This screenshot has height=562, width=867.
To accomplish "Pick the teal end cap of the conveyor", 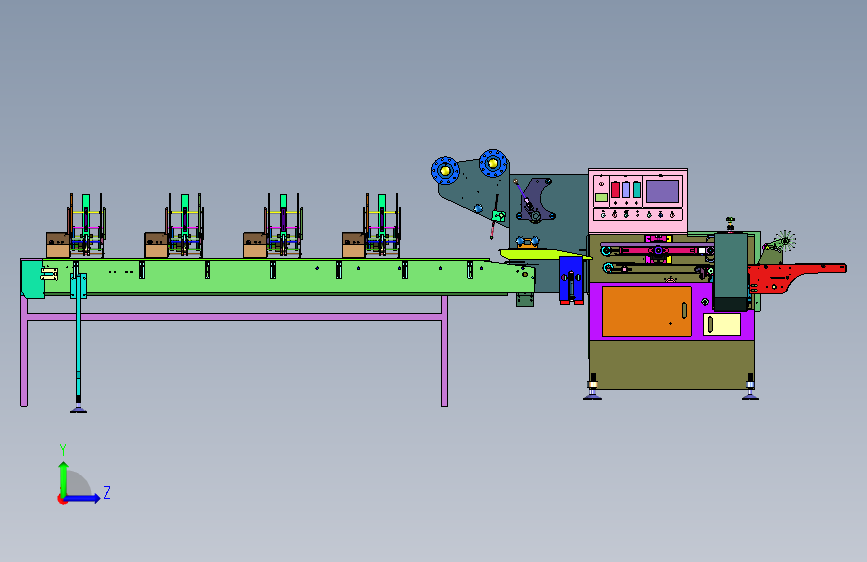I will coord(32,279).
